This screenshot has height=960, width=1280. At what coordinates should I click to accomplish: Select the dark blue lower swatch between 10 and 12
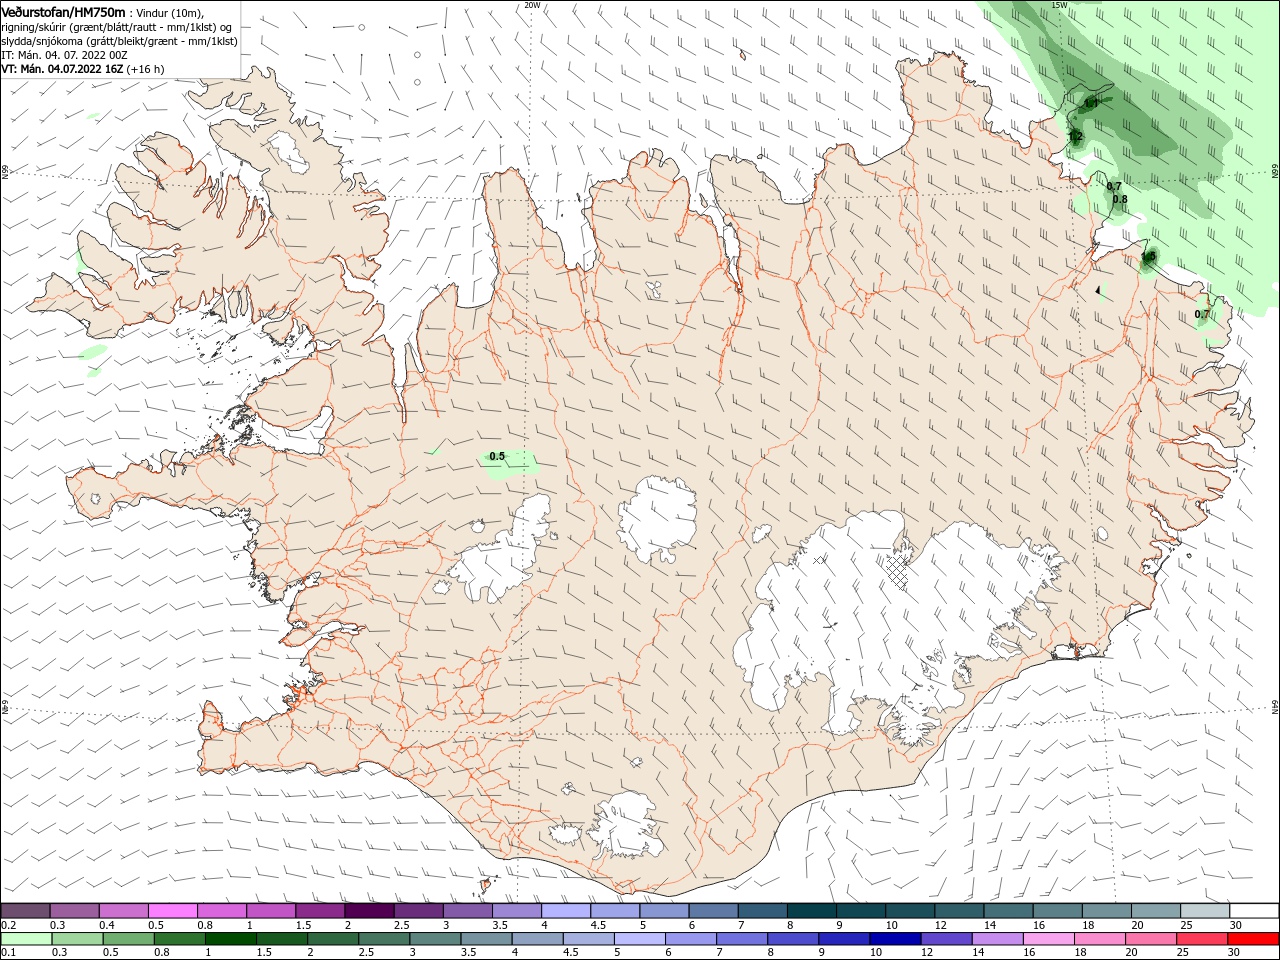coord(895,939)
